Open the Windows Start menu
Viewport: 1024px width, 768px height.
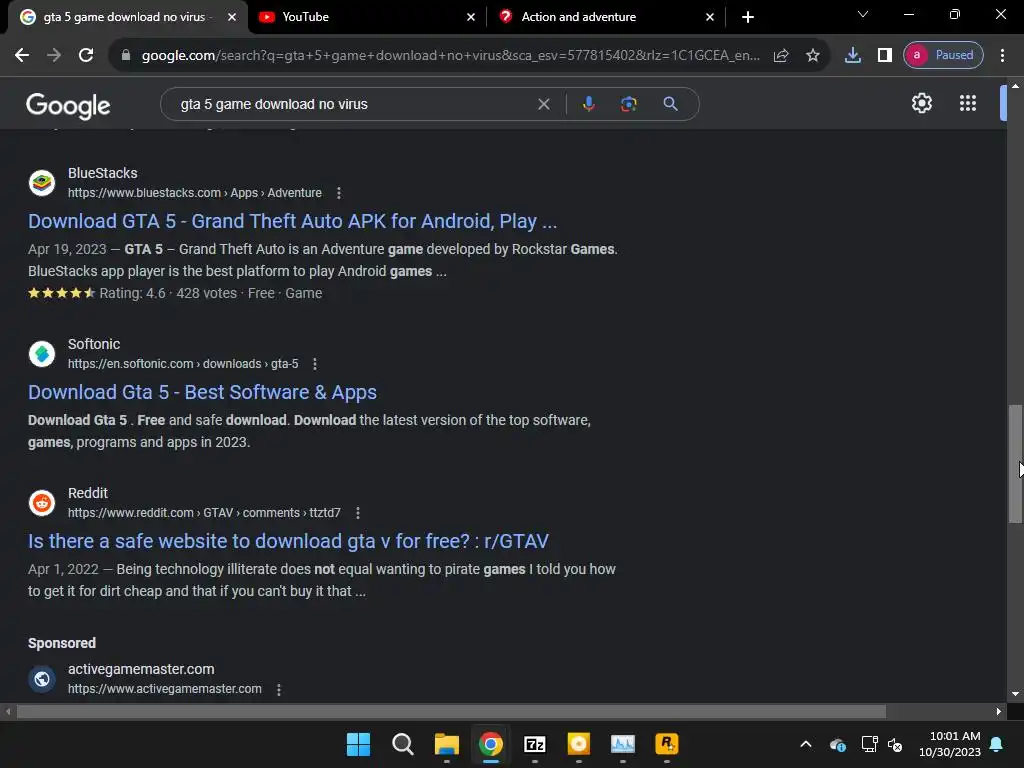[x=358, y=744]
